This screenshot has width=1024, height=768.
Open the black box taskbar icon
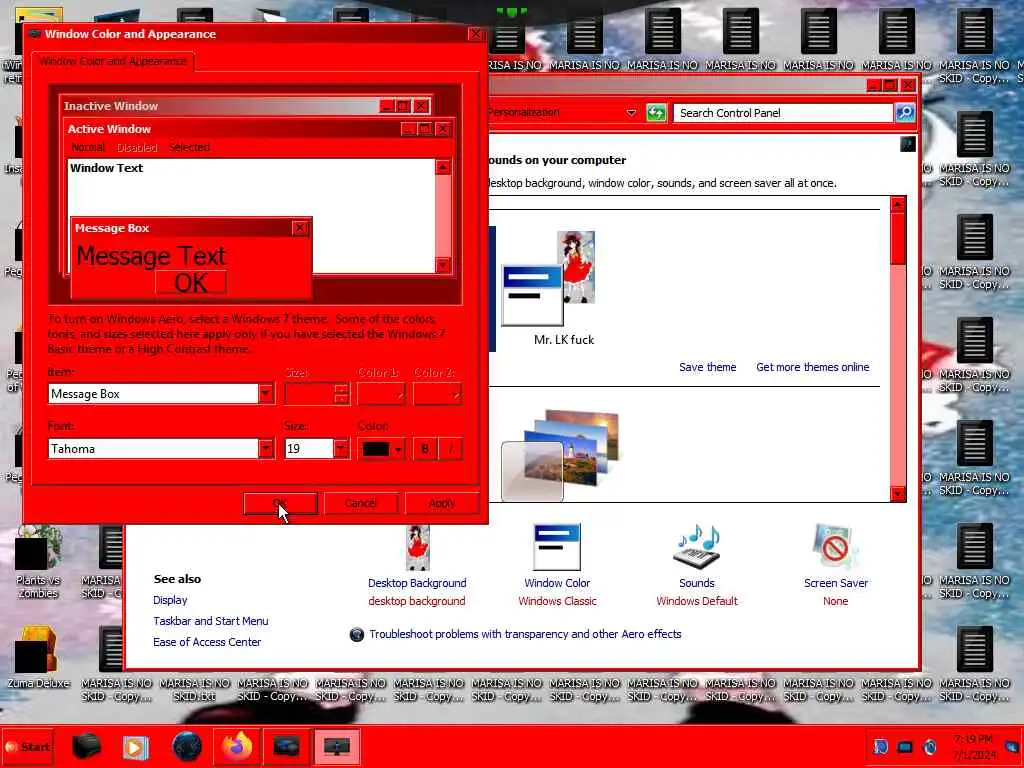point(86,746)
